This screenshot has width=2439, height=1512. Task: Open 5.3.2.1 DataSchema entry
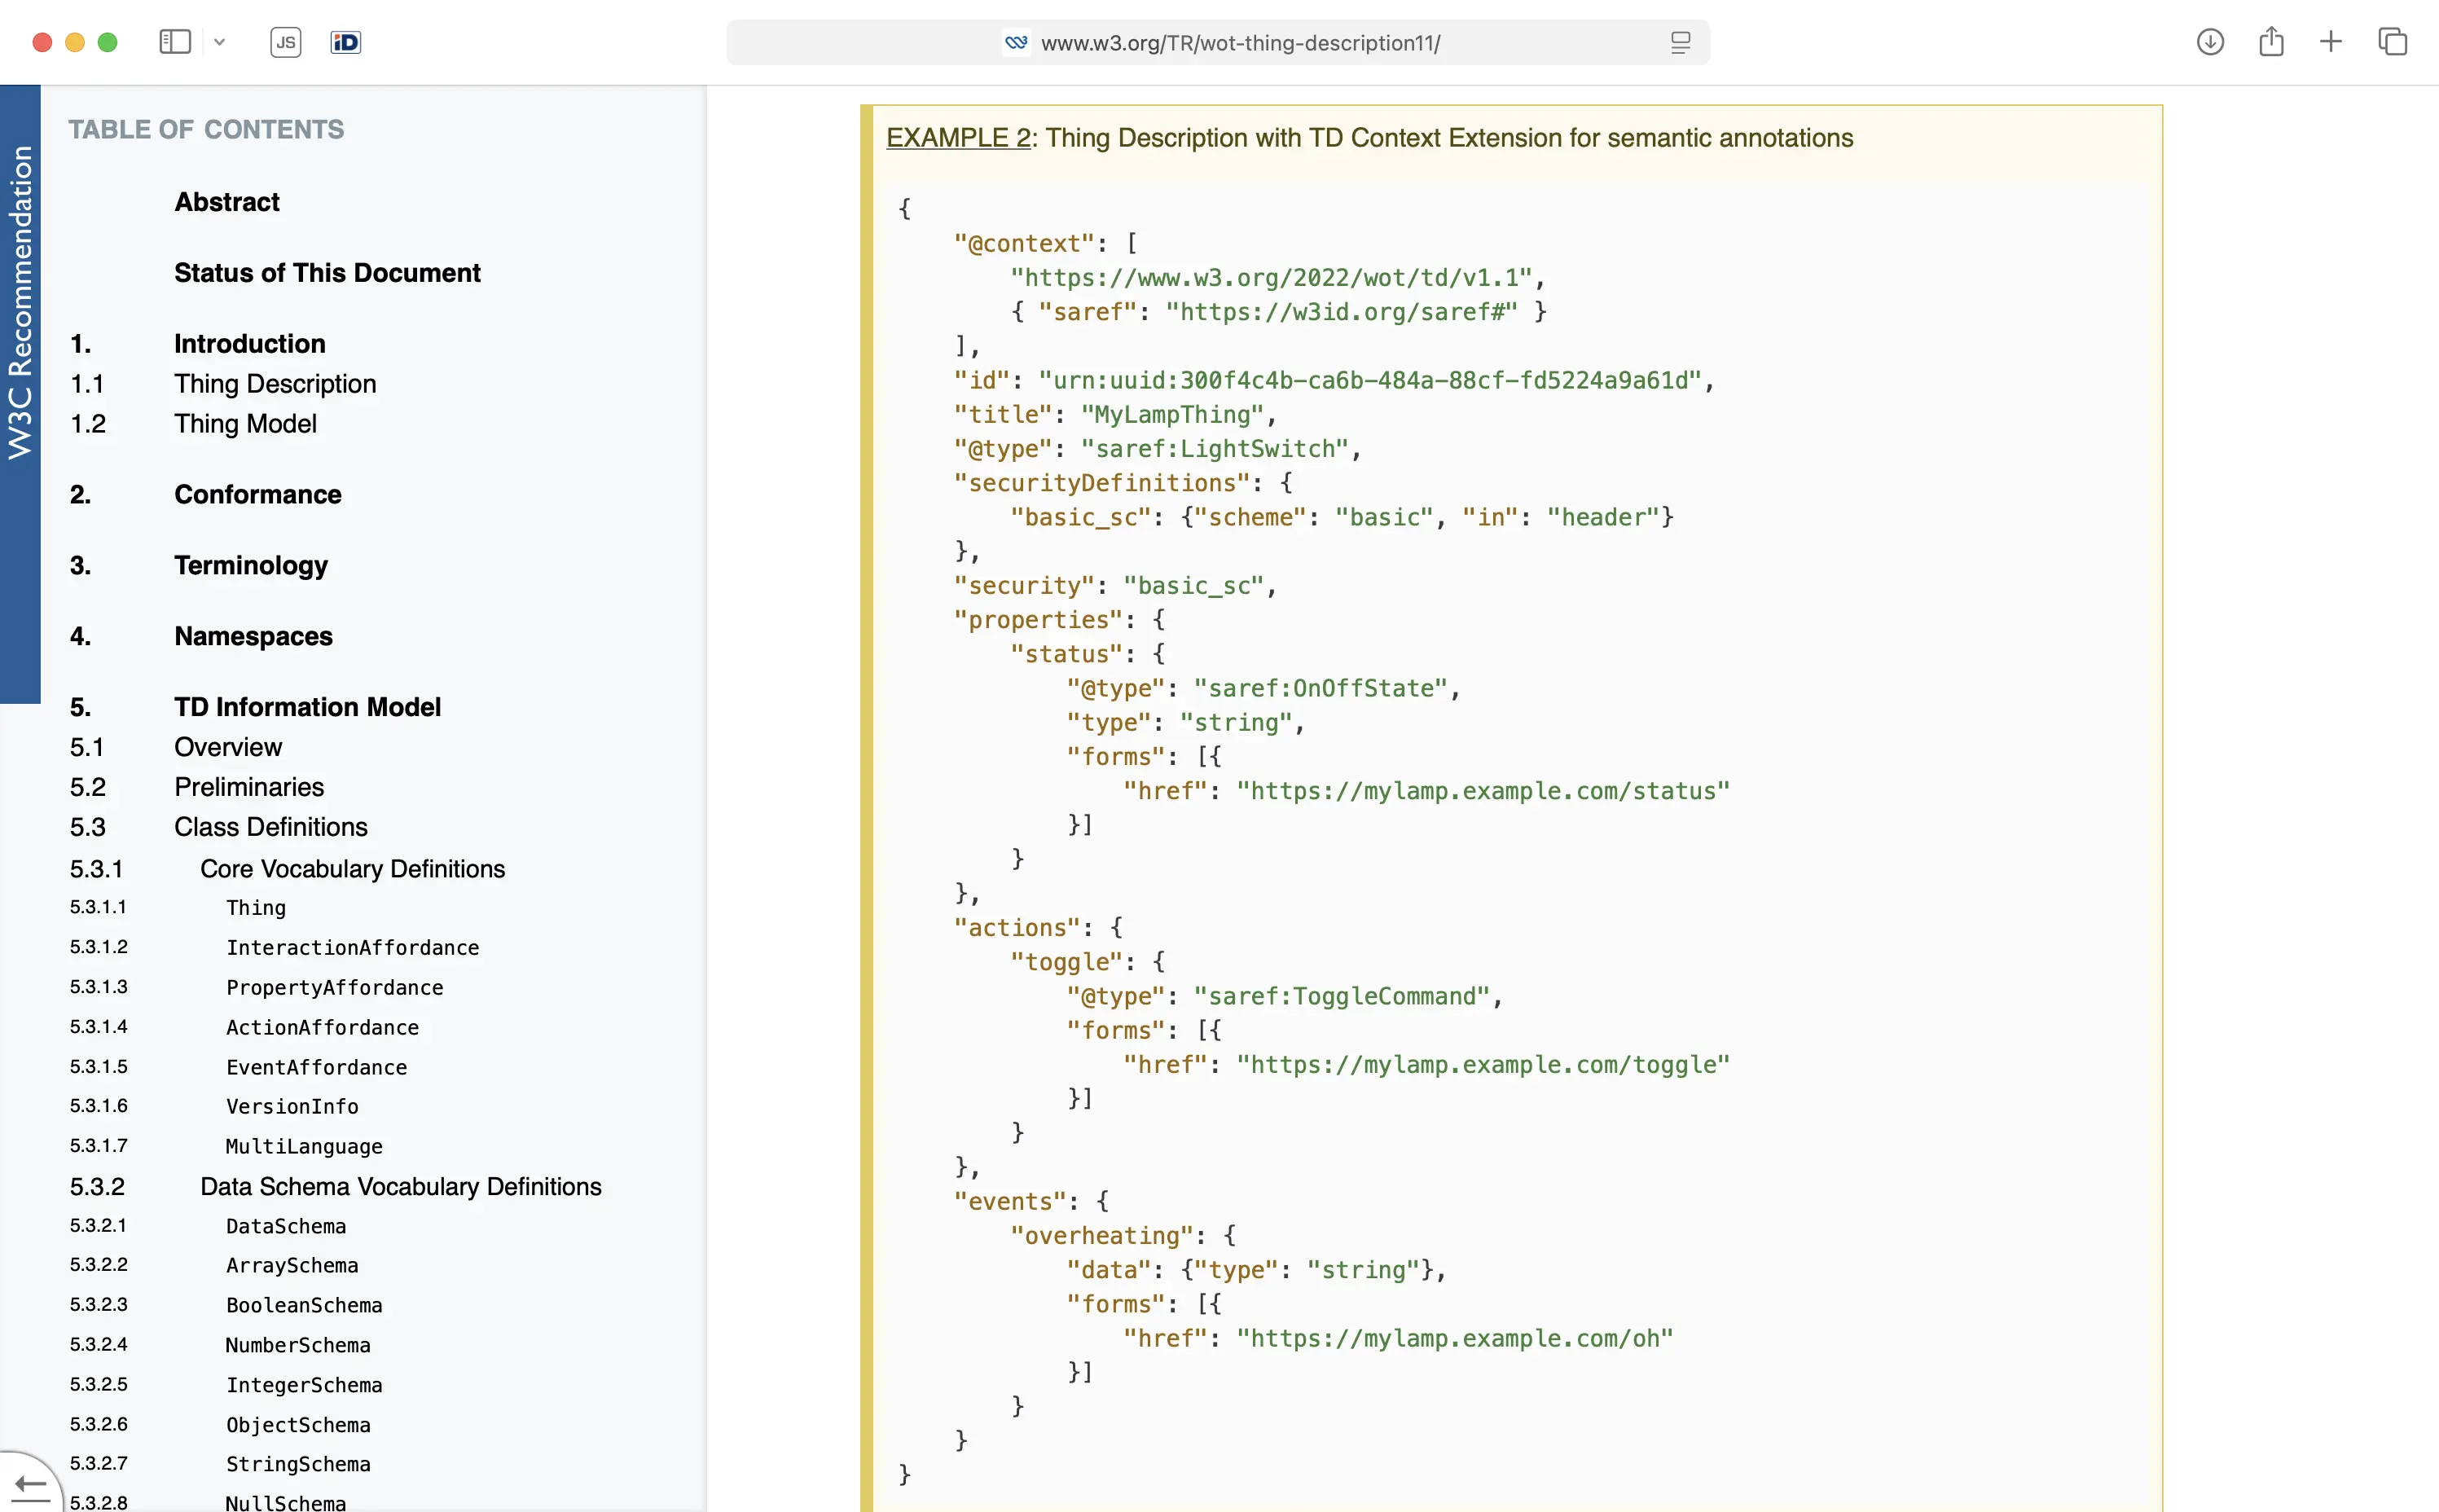coord(286,1227)
